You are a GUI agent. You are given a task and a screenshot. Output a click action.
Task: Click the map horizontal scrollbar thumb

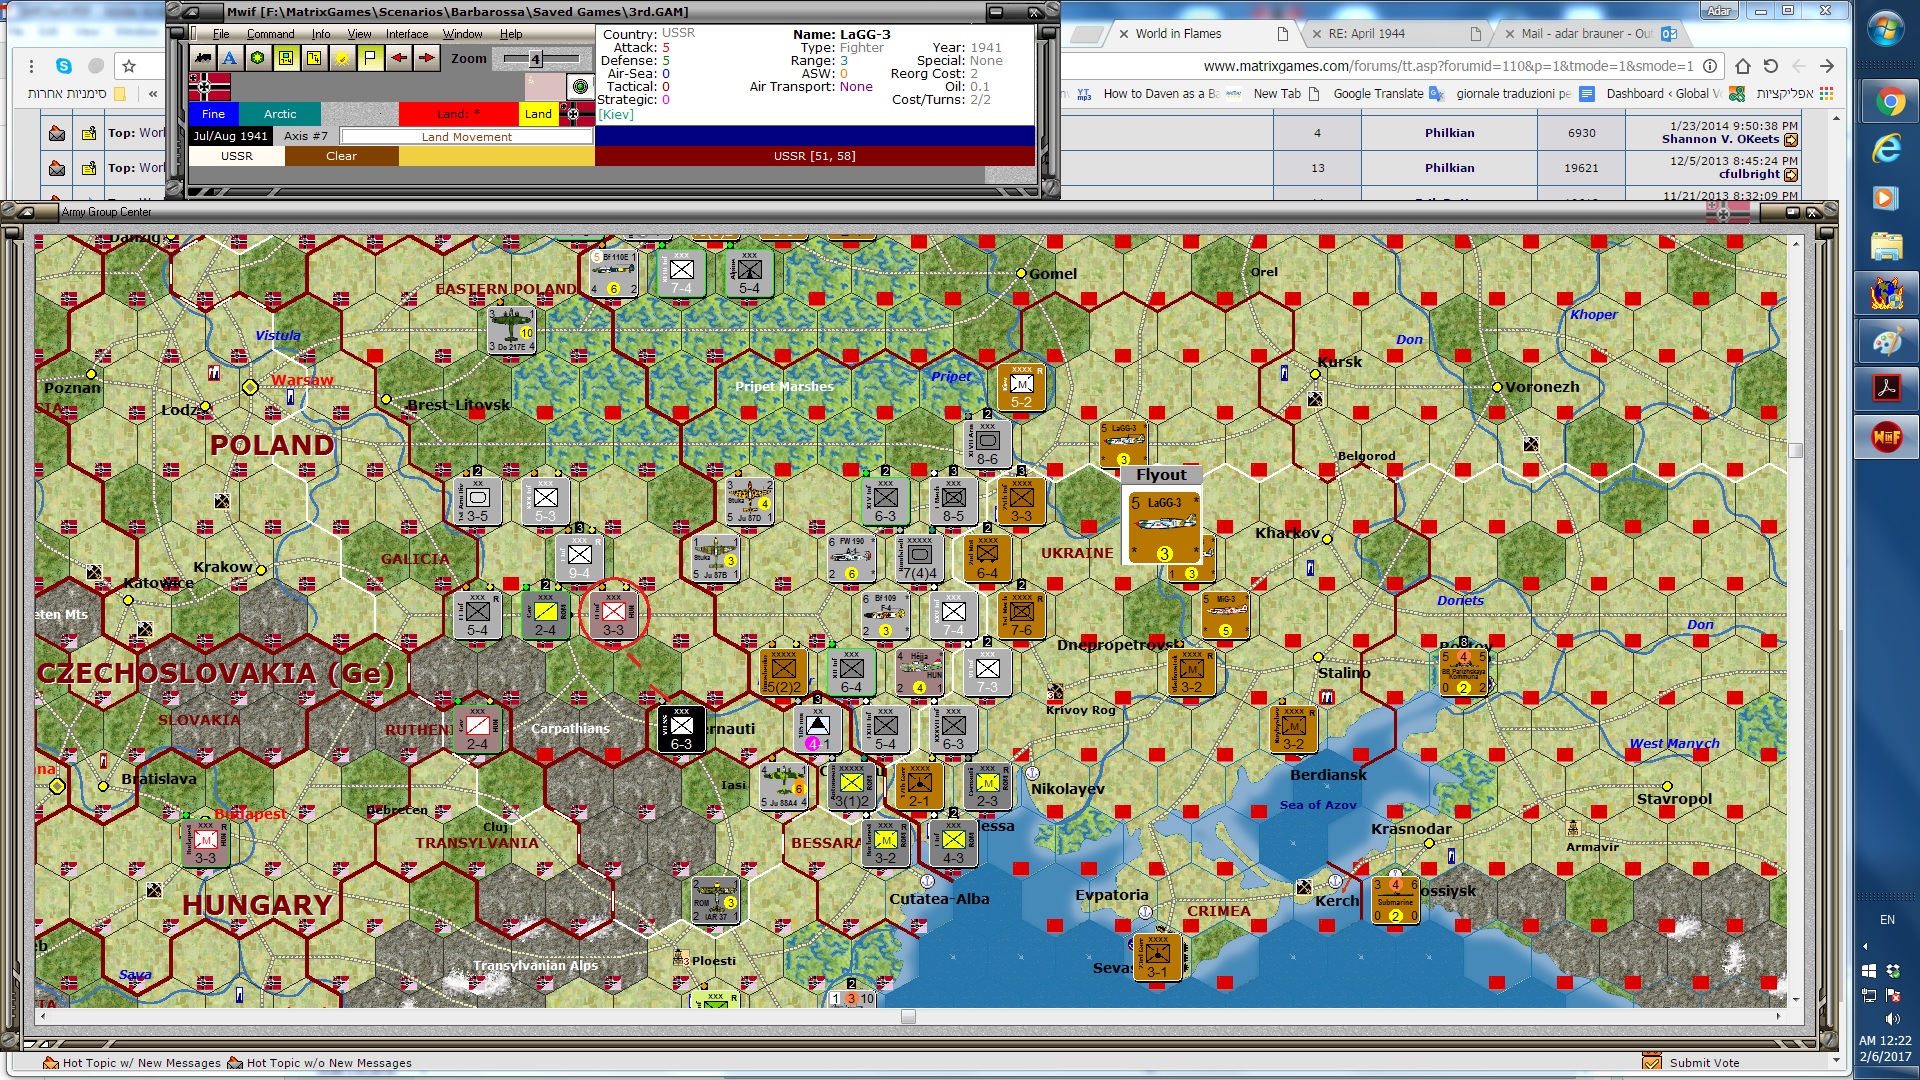tap(908, 1017)
